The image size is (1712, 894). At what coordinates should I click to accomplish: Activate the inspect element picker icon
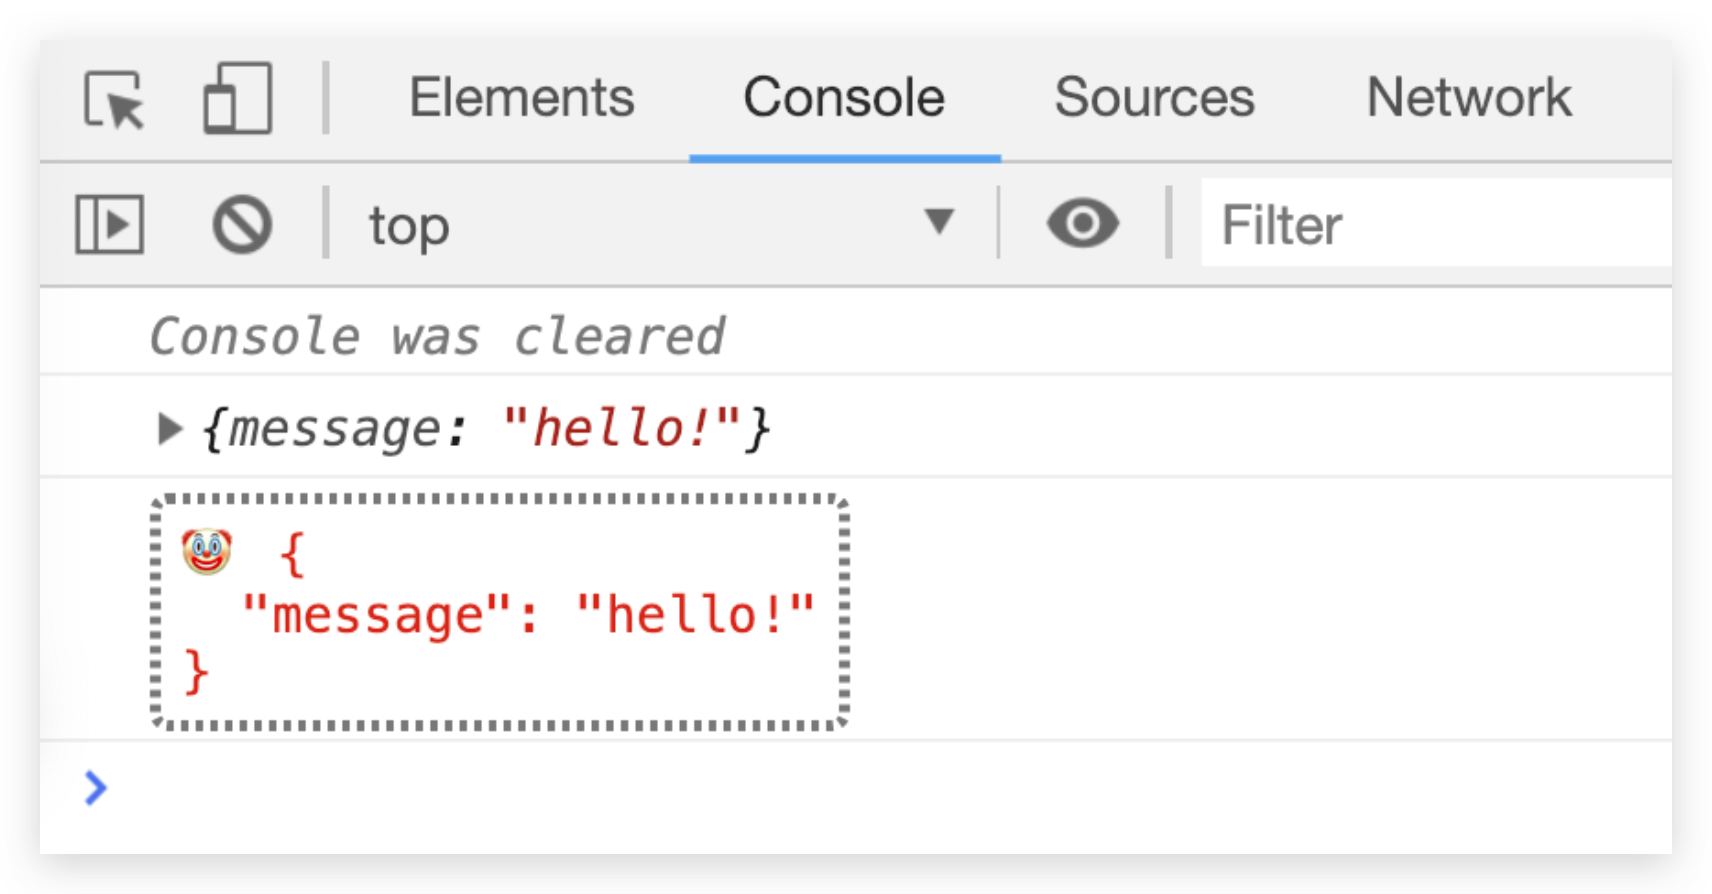pyautogui.click(x=114, y=99)
